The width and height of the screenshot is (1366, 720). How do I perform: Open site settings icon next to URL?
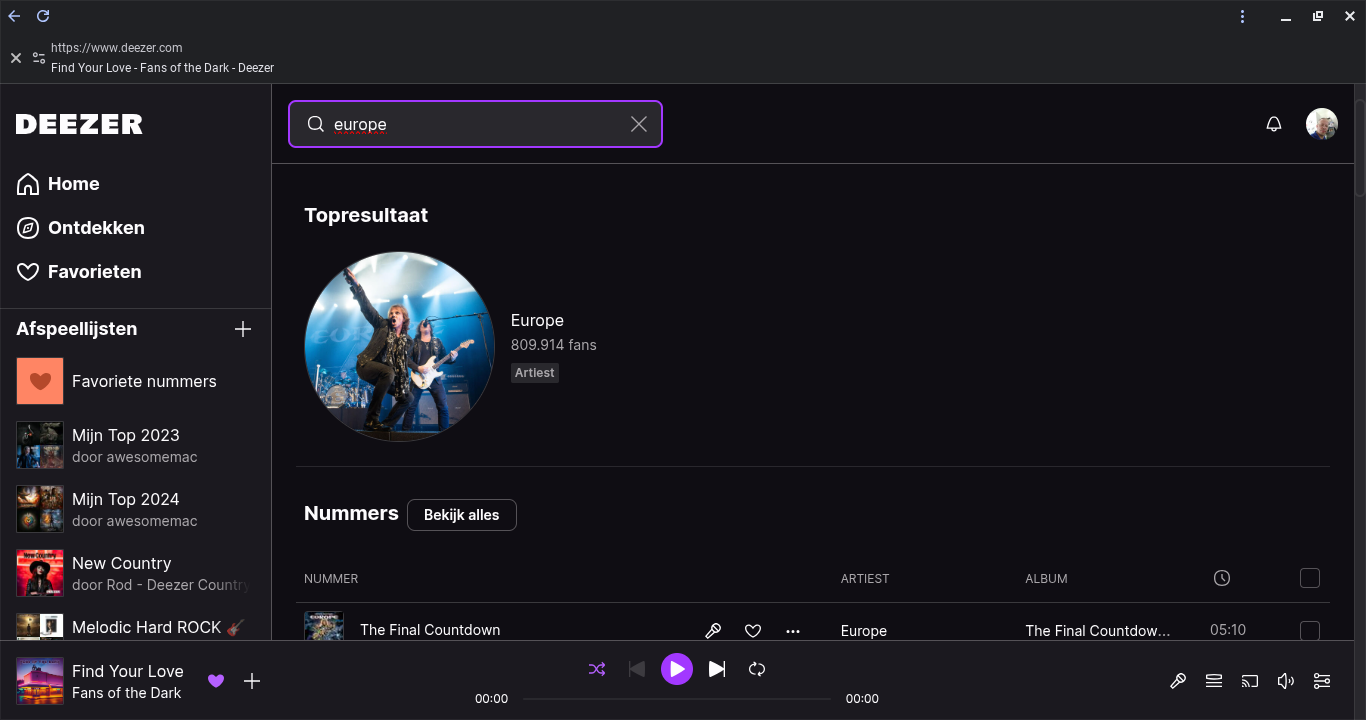point(39,58)
